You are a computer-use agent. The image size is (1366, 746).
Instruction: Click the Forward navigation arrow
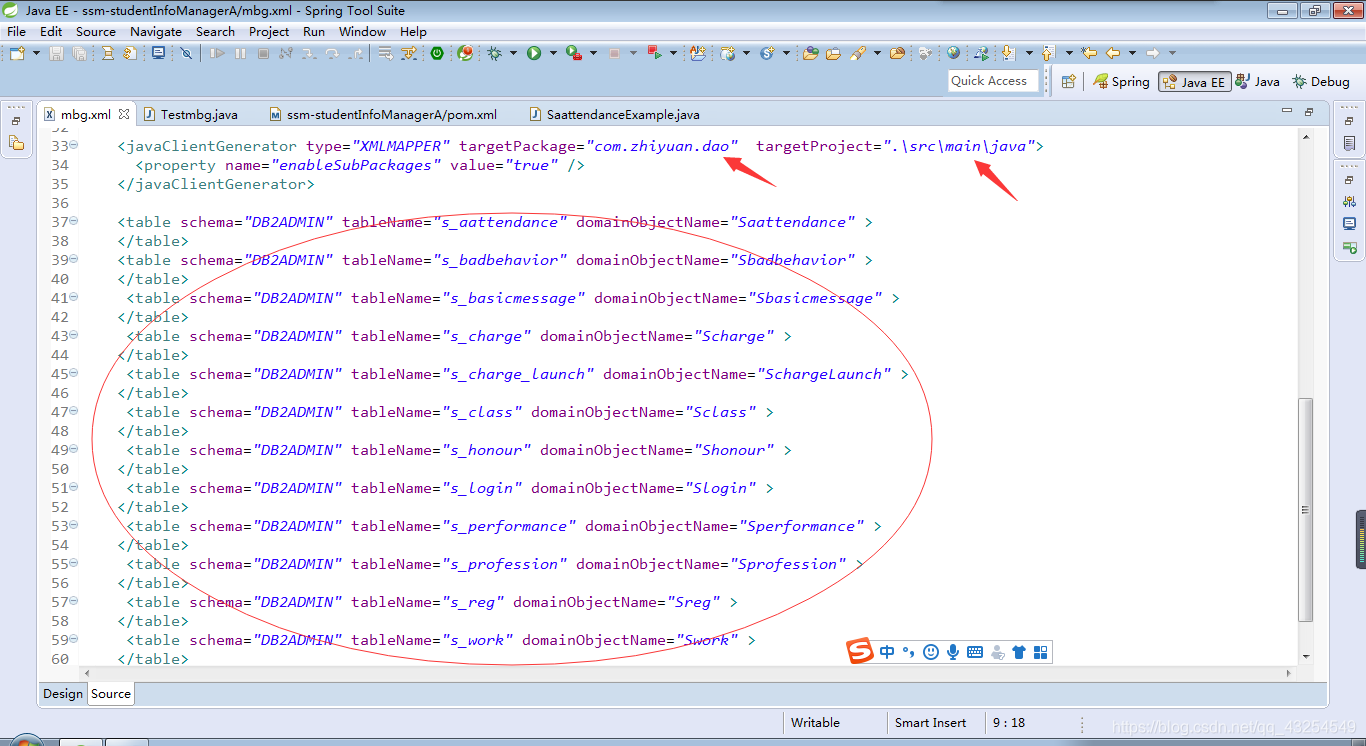[x=1152, y=53]
